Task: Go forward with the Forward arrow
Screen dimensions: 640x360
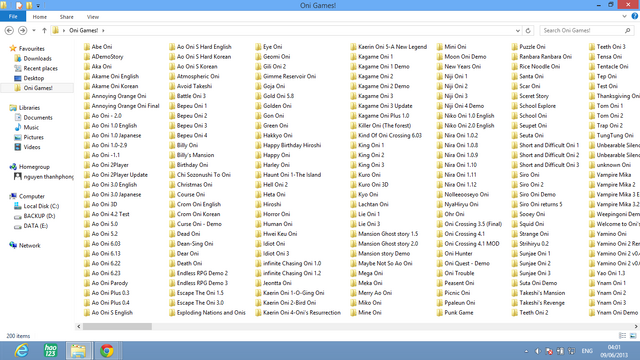Action: point(23,30)
